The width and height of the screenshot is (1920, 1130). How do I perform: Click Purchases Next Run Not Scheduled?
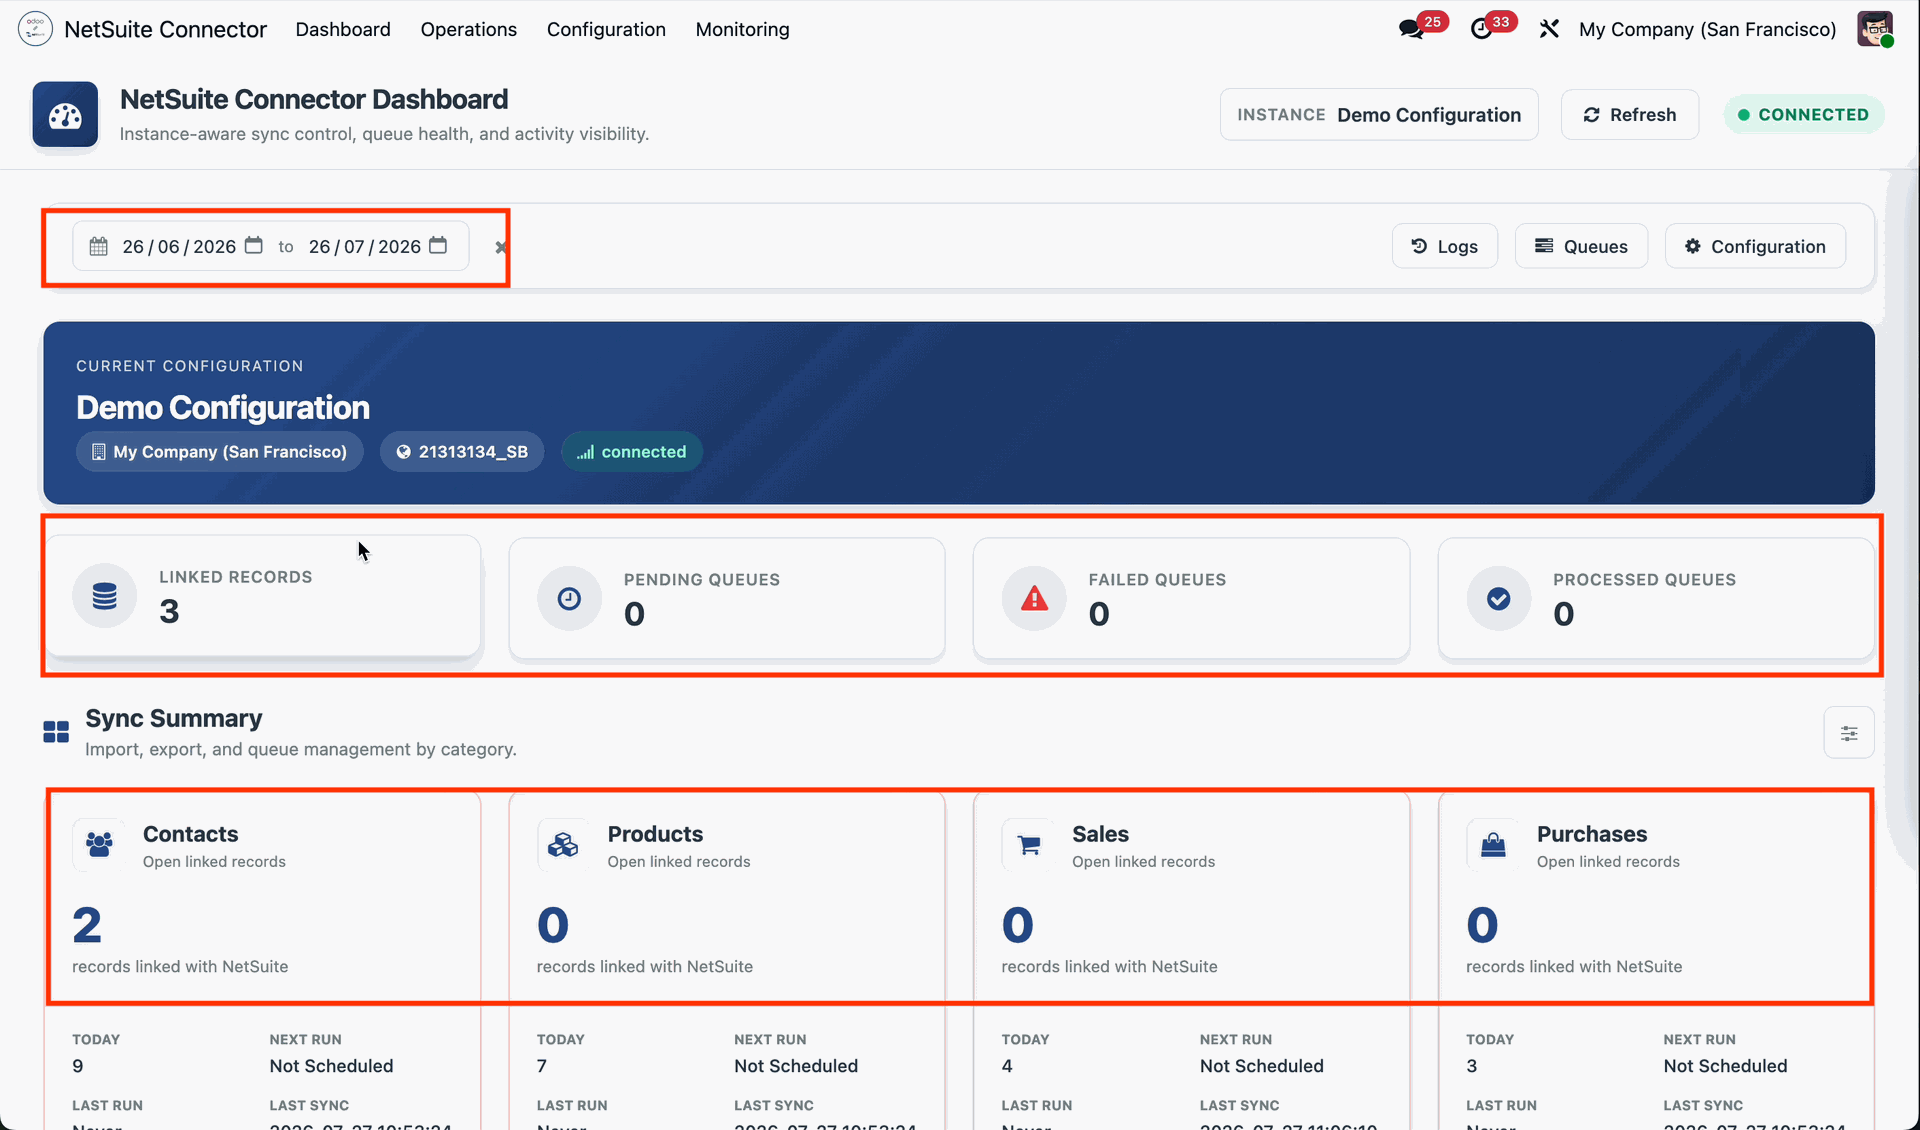click(1725, 1066)
